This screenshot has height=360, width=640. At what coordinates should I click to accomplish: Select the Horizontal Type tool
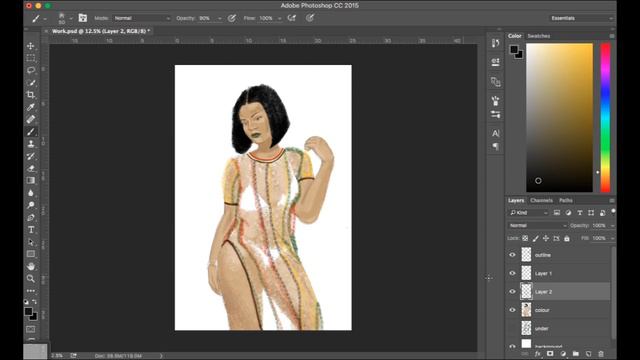pyautogui.click(x=31, y=230)
